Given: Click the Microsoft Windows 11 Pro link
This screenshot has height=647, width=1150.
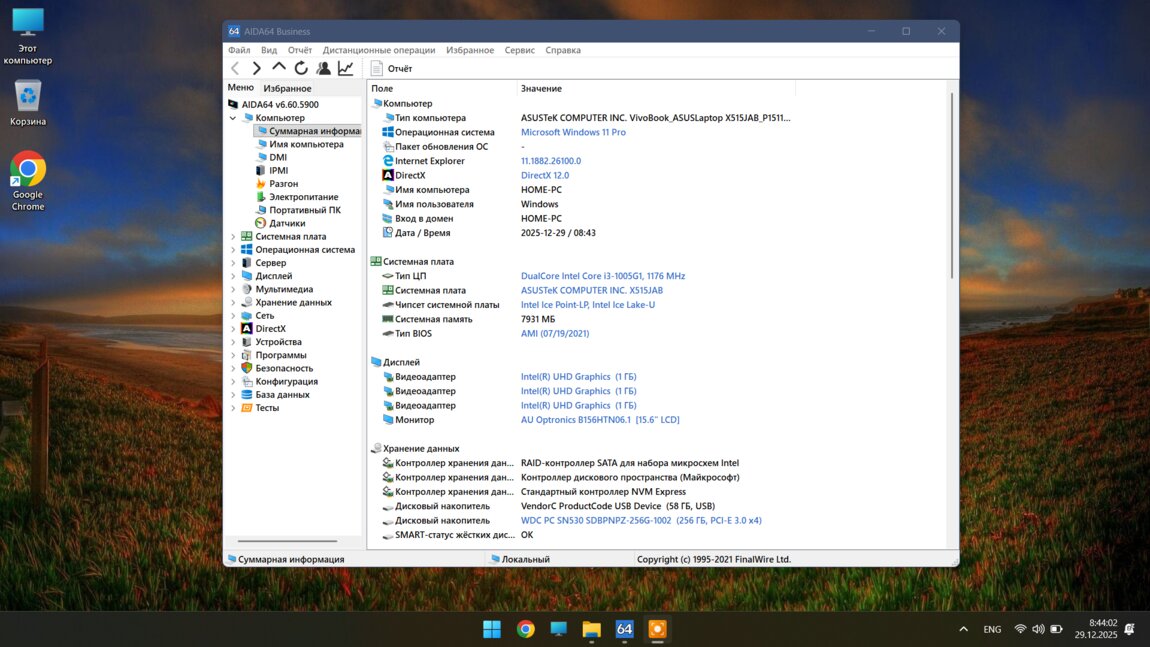Looking at the screenshot, I should (573, 132).
